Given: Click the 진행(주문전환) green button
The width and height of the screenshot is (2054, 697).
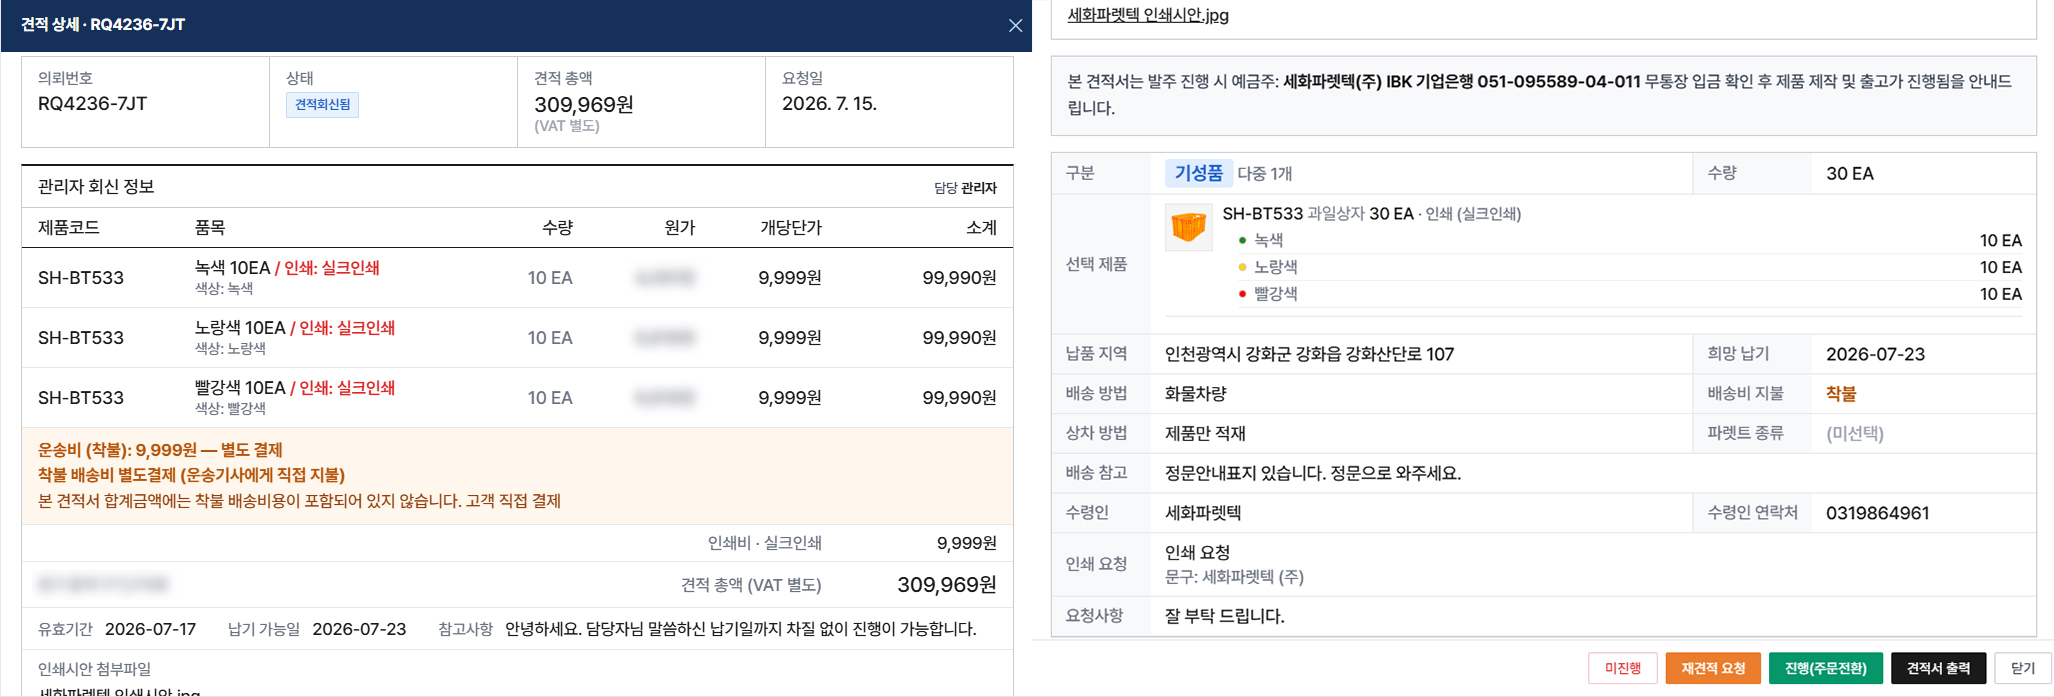Looking at the screenshot, I should coord(1825,668).
